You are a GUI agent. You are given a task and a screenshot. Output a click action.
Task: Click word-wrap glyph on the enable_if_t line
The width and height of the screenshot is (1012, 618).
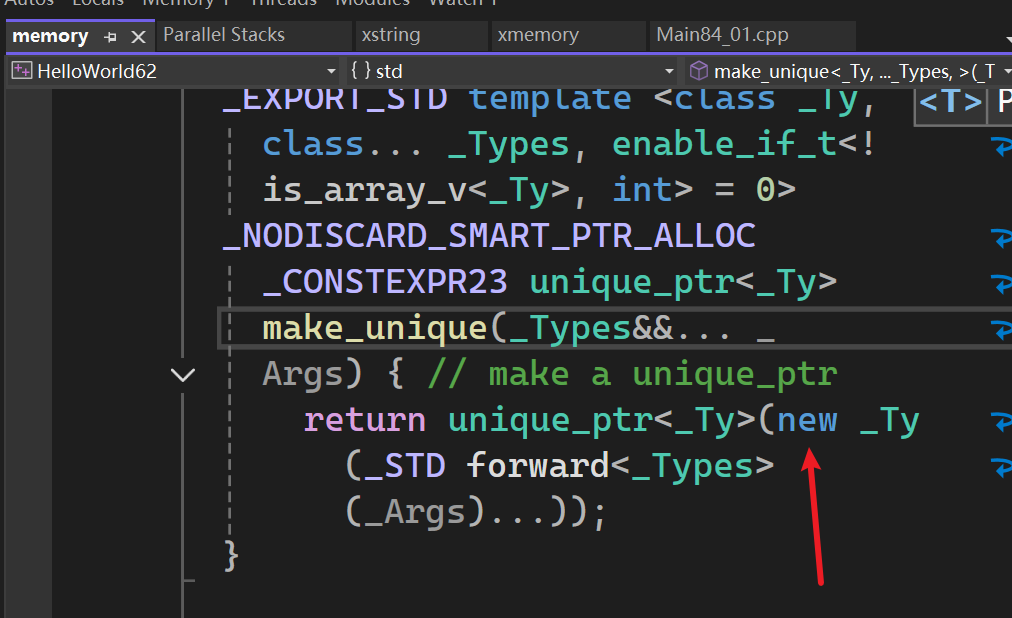tap(1001, 146)
